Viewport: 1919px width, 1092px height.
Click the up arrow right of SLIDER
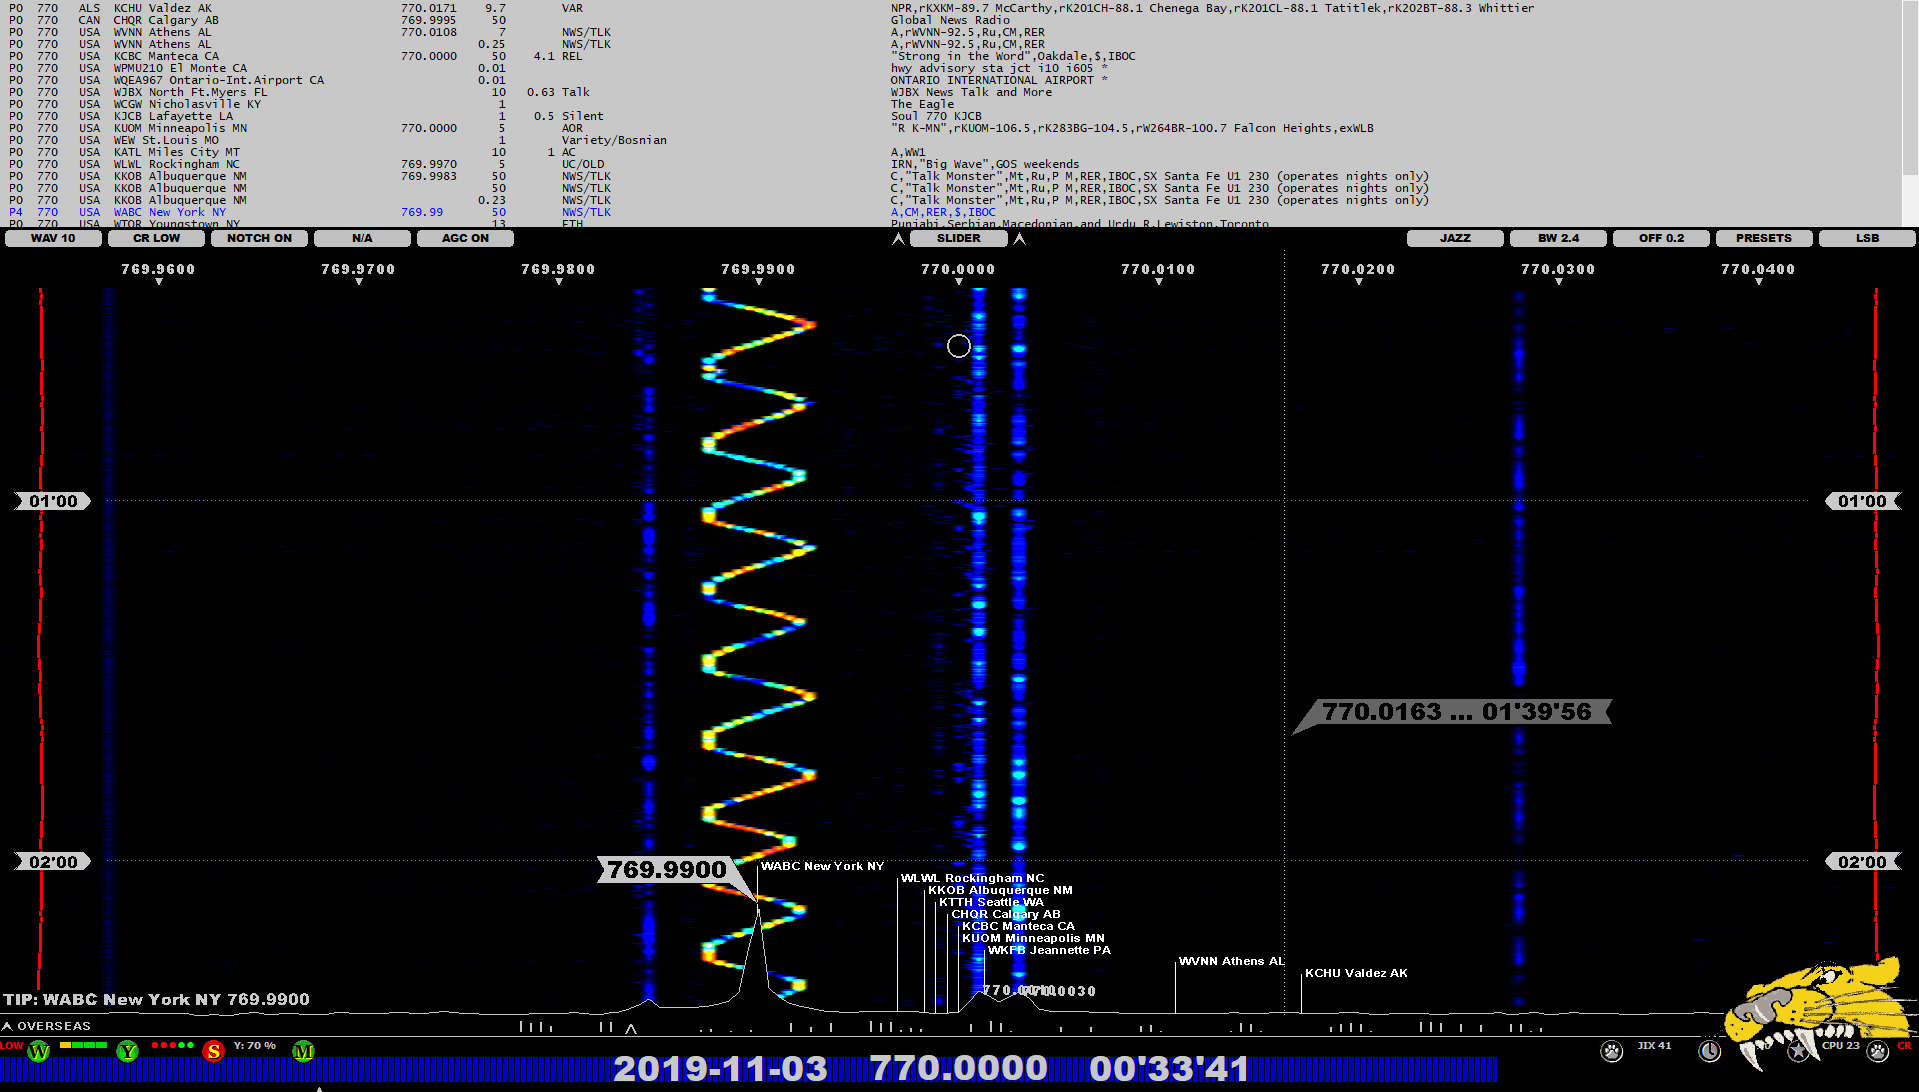[1019, 238]
